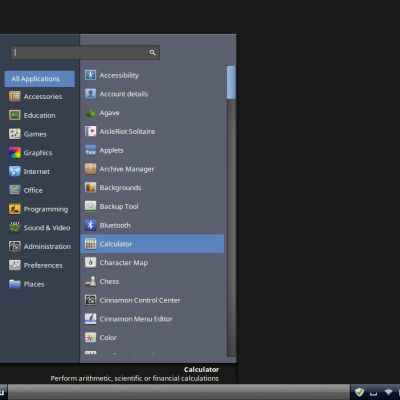Viewport: 400px width, 400px height.
Task: Click 'Archive Manager' text entry
Action: pos(127,169)
